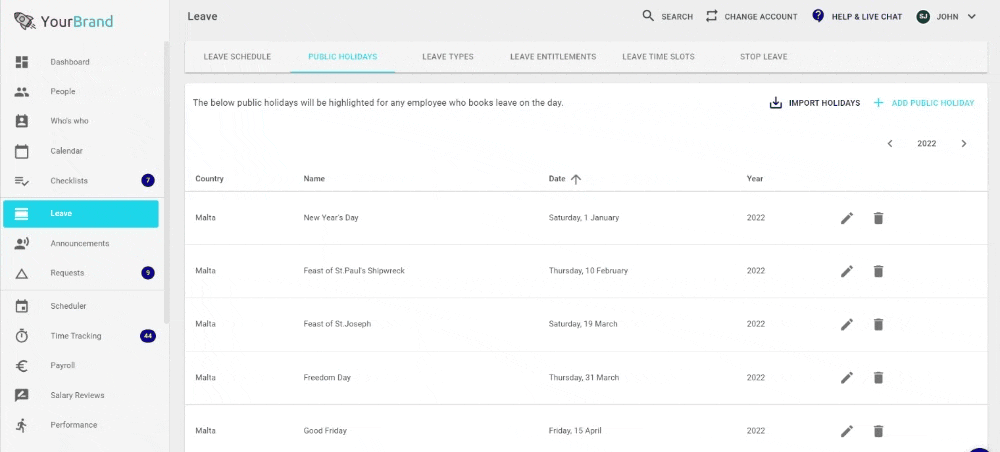Go to the previous year

click(x=890, y=143)
